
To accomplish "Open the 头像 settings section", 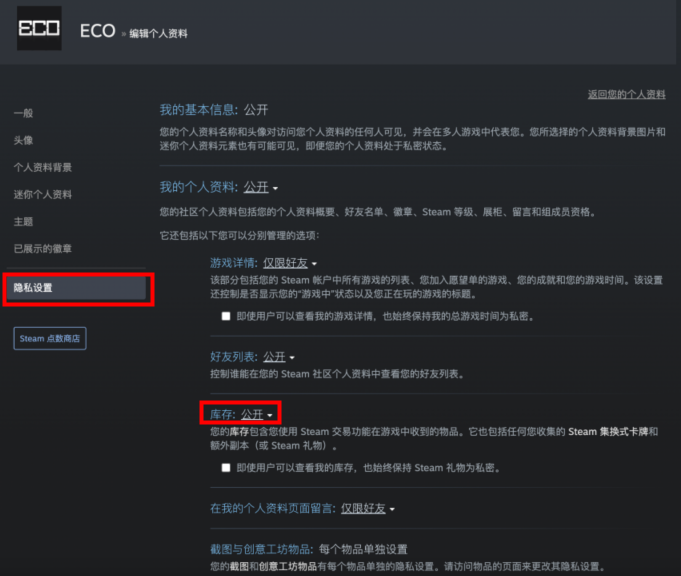I will pos(23,140).
